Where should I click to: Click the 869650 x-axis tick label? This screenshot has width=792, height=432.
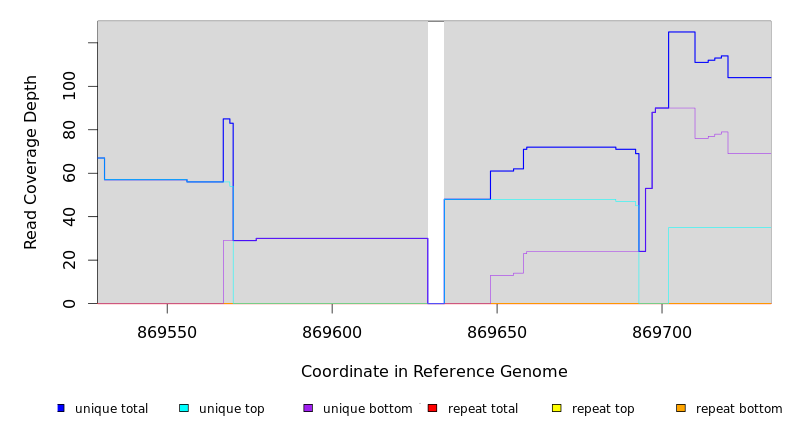pos(497,331)
